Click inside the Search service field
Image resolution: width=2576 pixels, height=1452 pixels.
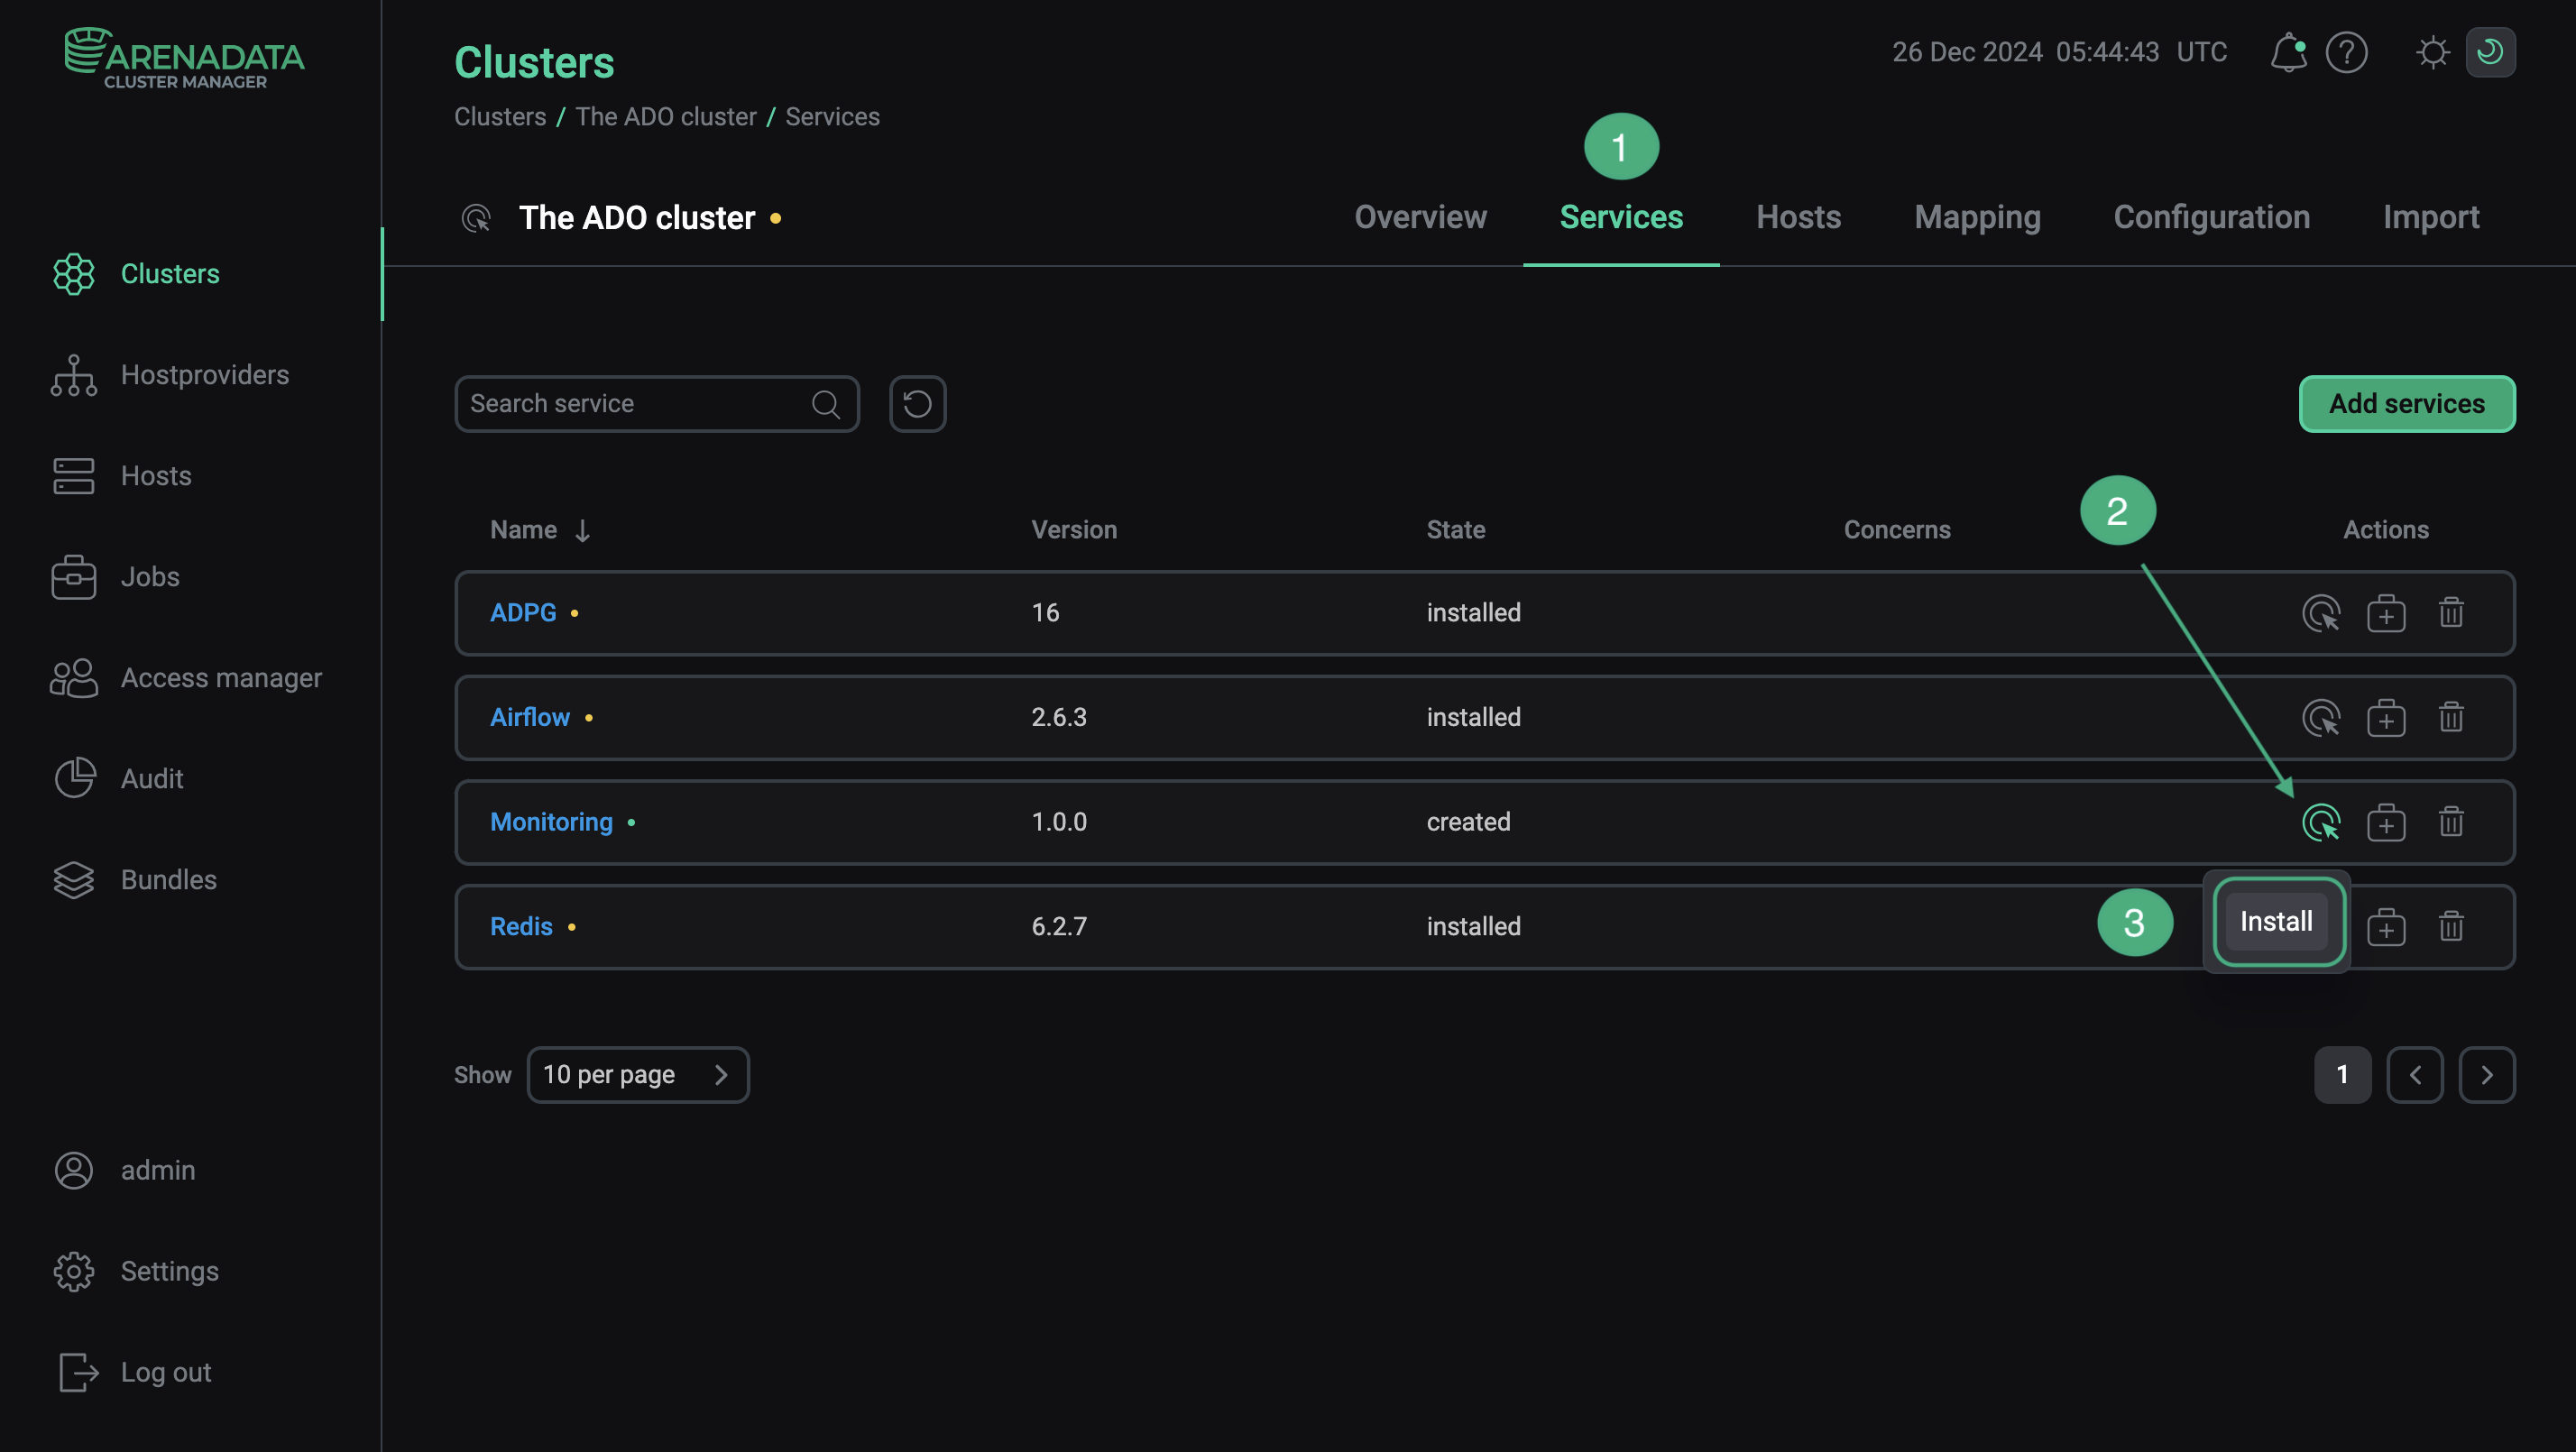coord(640,403)
